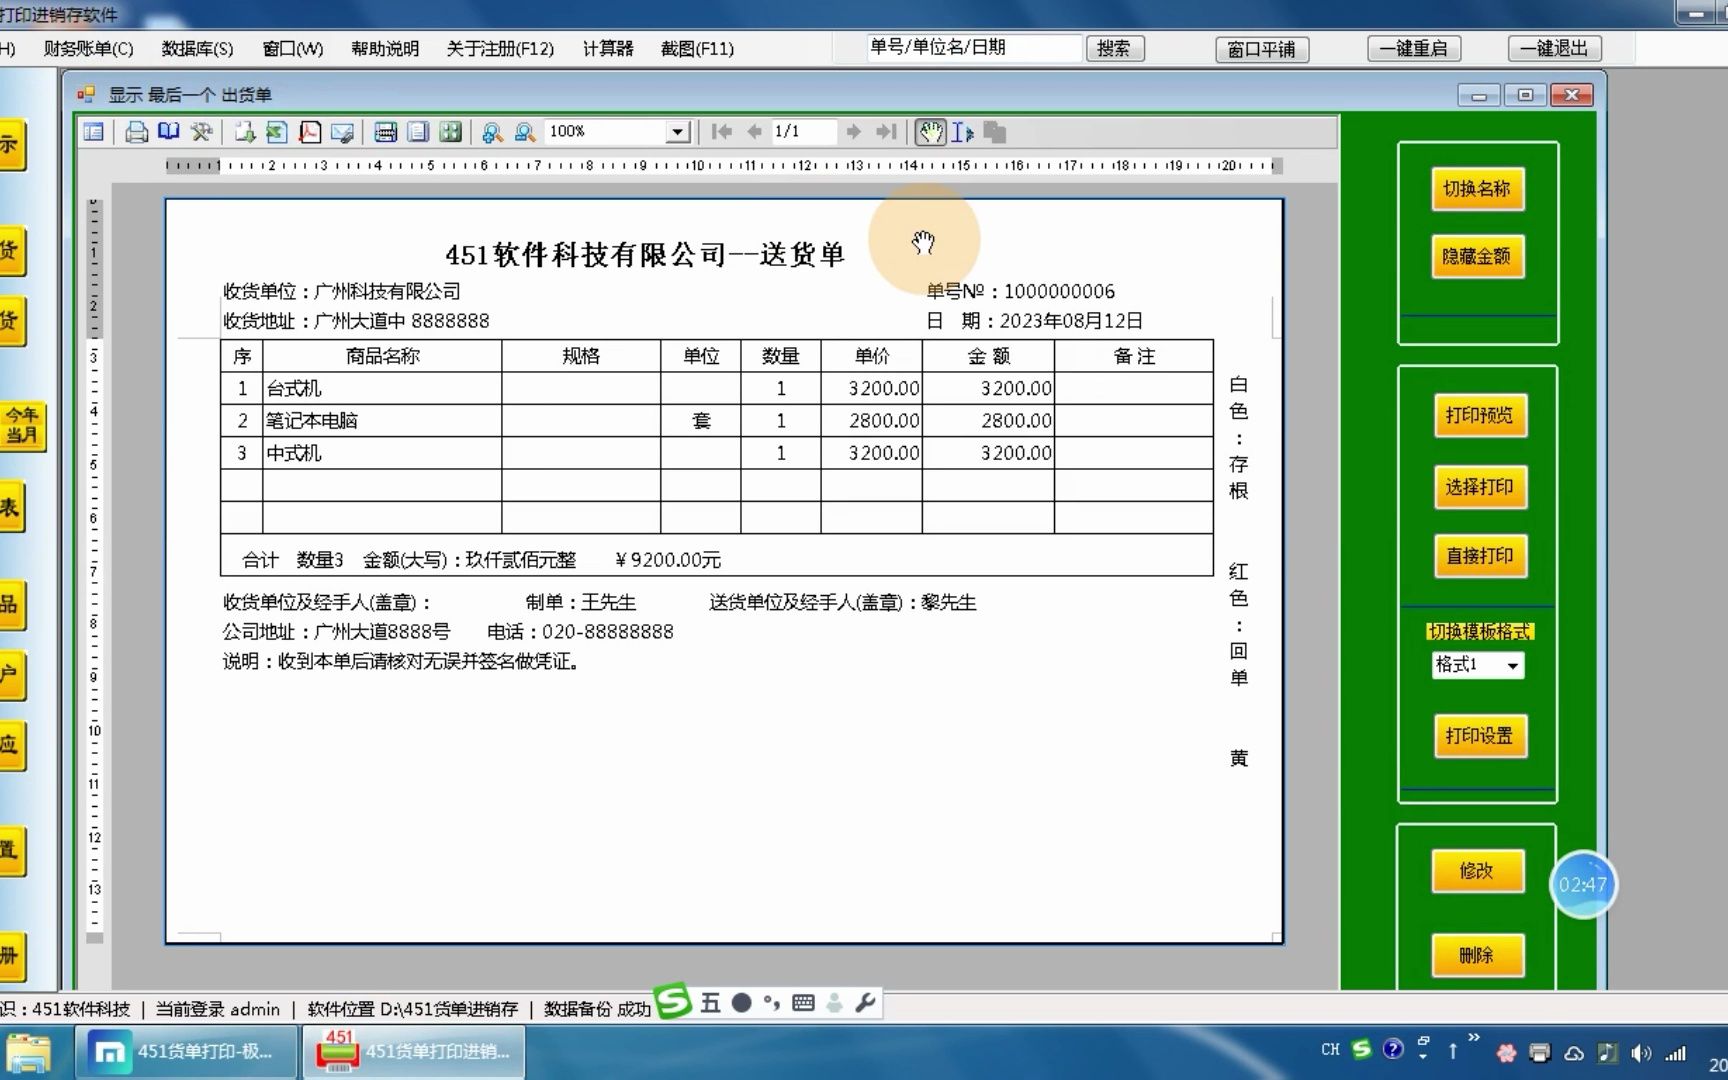1728x1080 pixels.
Task: Toggle to next page with forward arrow
Action: pos(853,131)
